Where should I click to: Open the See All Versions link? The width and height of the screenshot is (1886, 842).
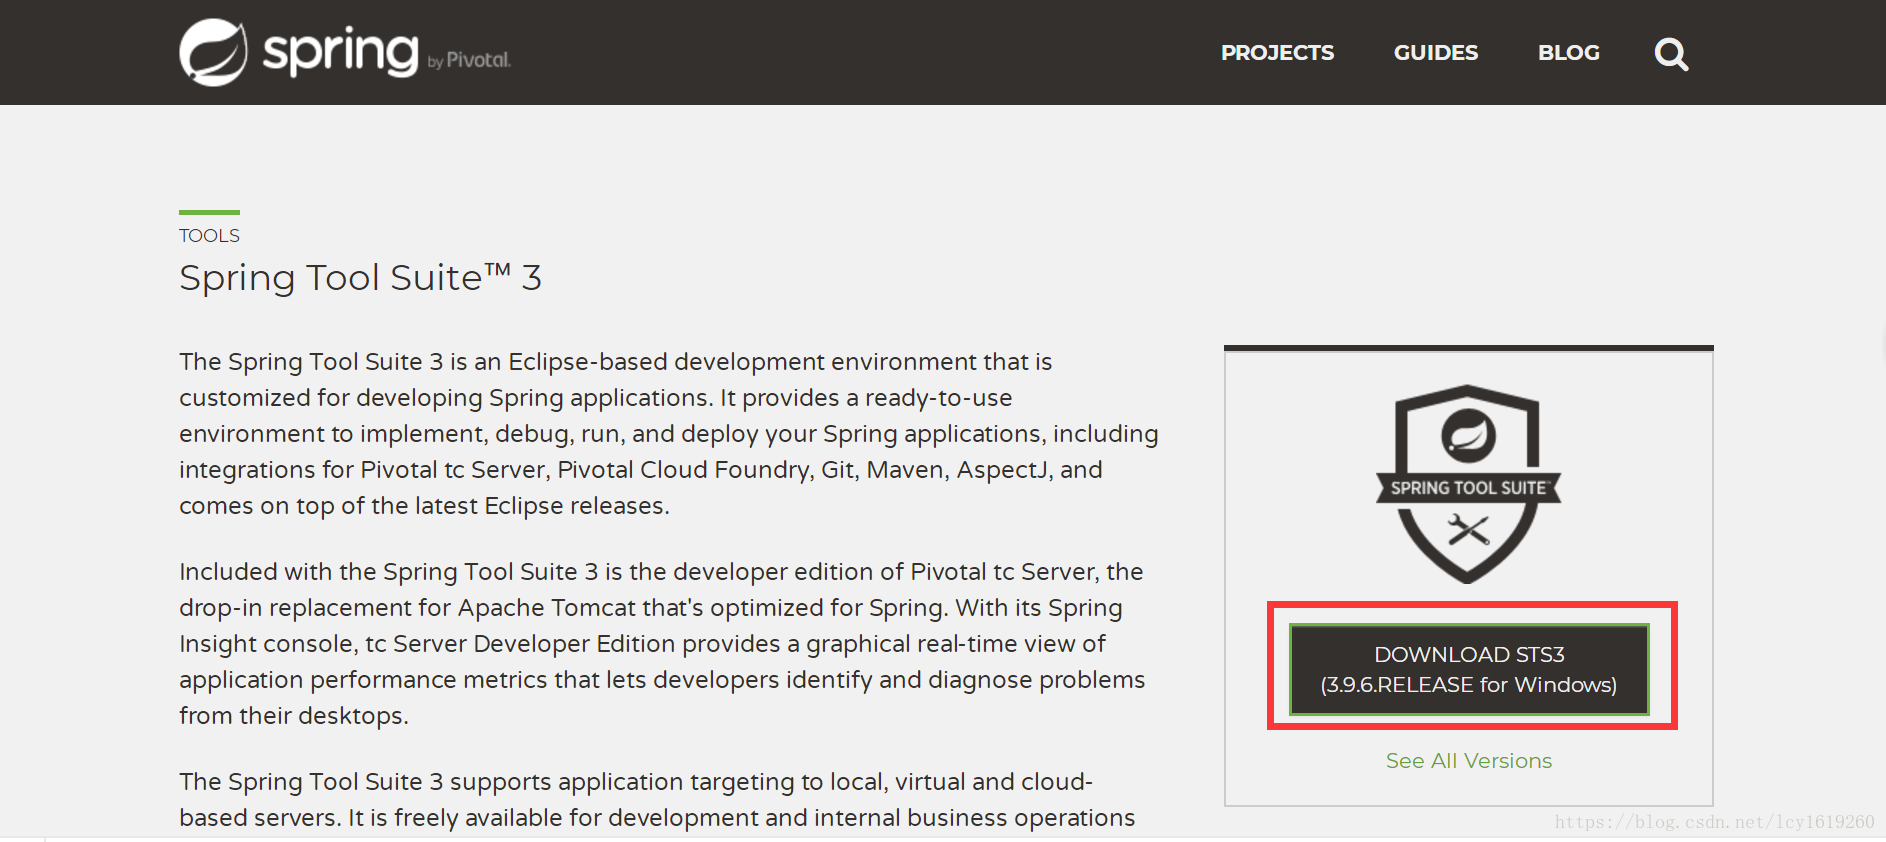(x=1469, y=761)
